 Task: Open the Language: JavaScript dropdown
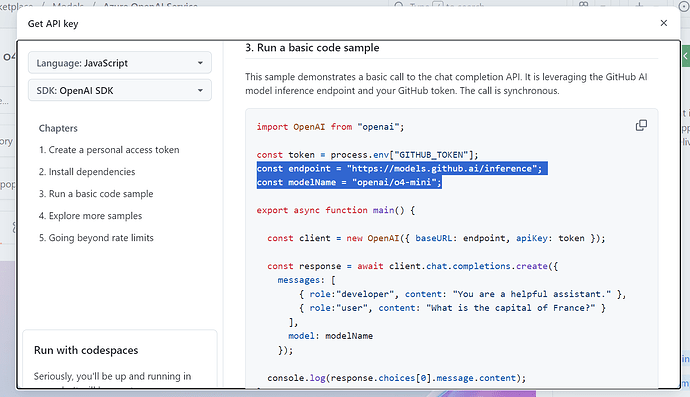[x=120, y=63]
